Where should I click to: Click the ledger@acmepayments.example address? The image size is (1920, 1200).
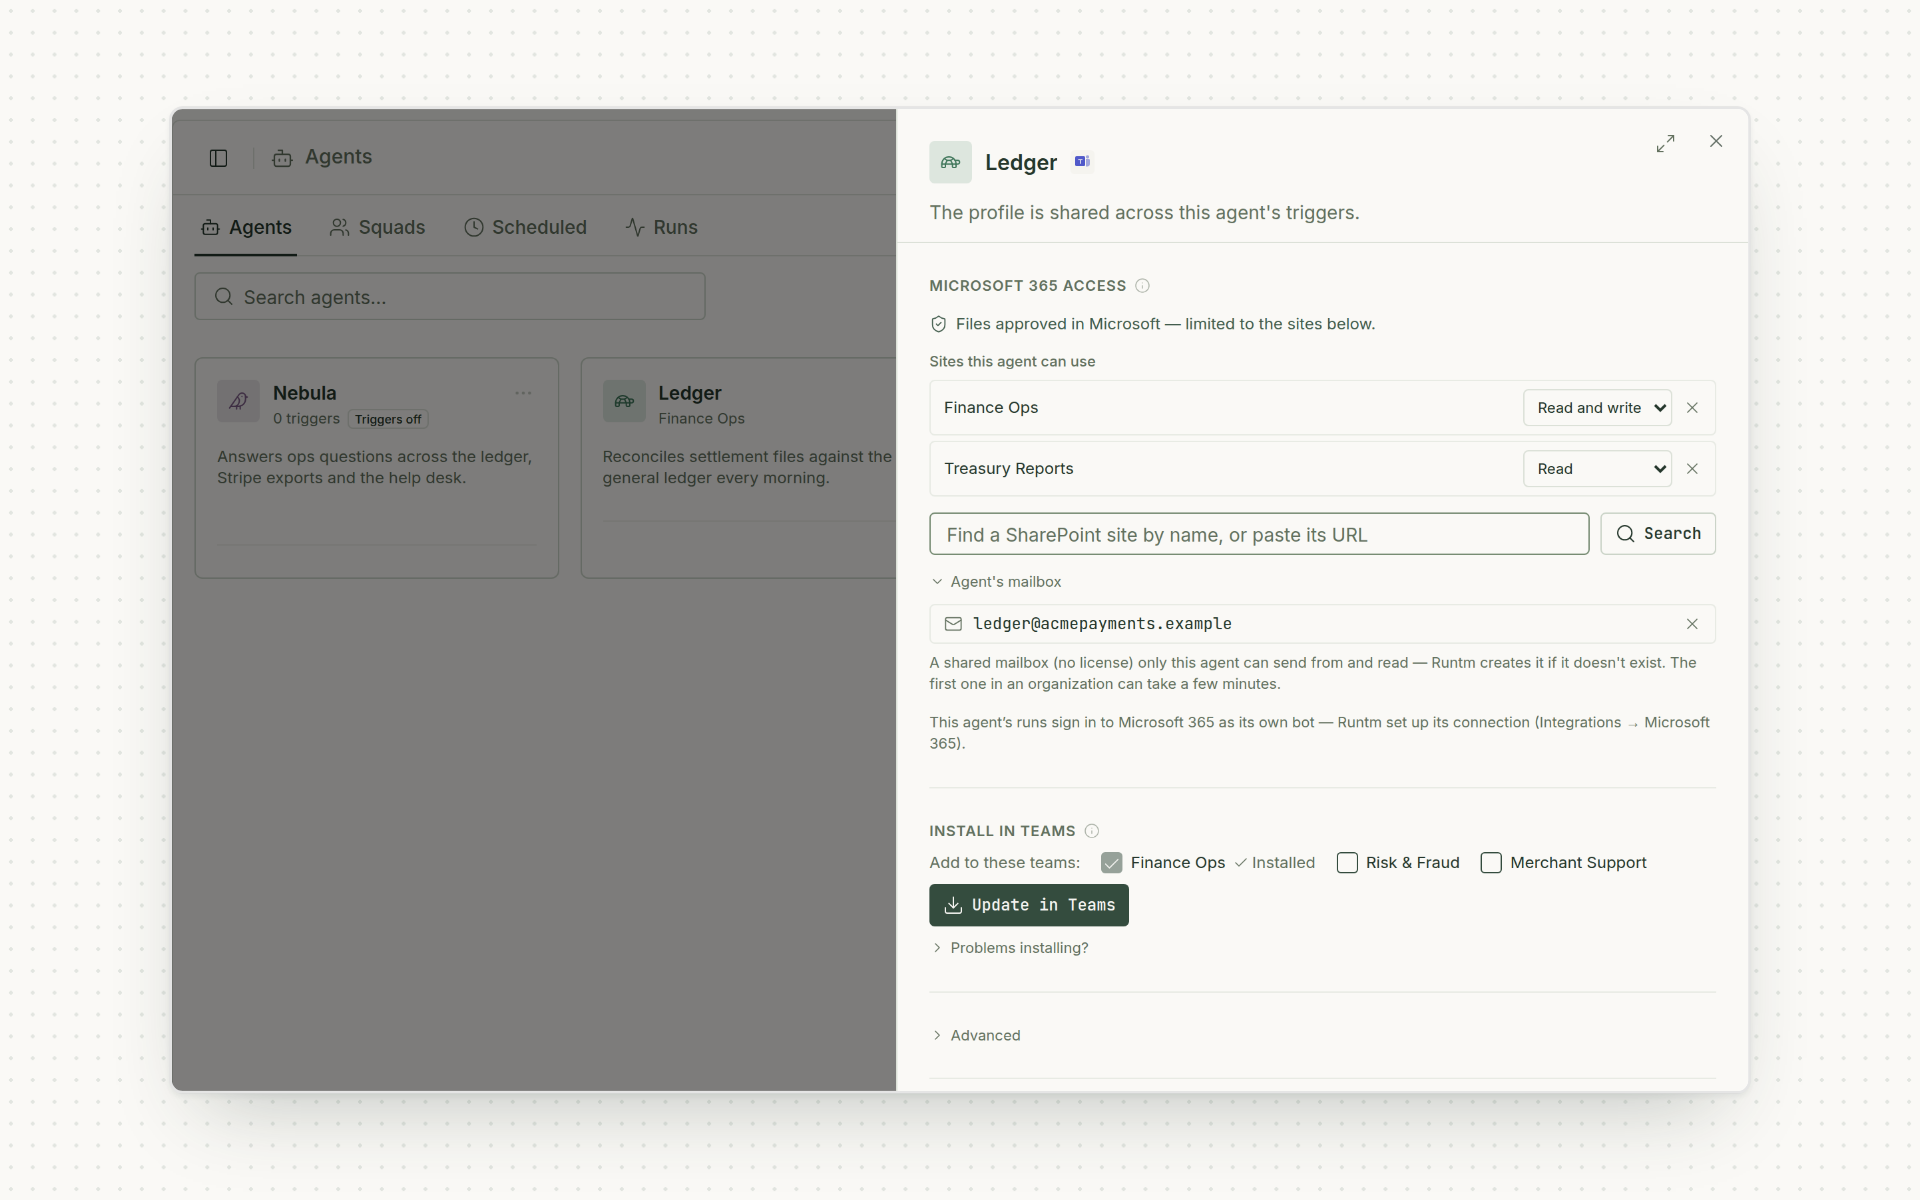point(1102,624)
